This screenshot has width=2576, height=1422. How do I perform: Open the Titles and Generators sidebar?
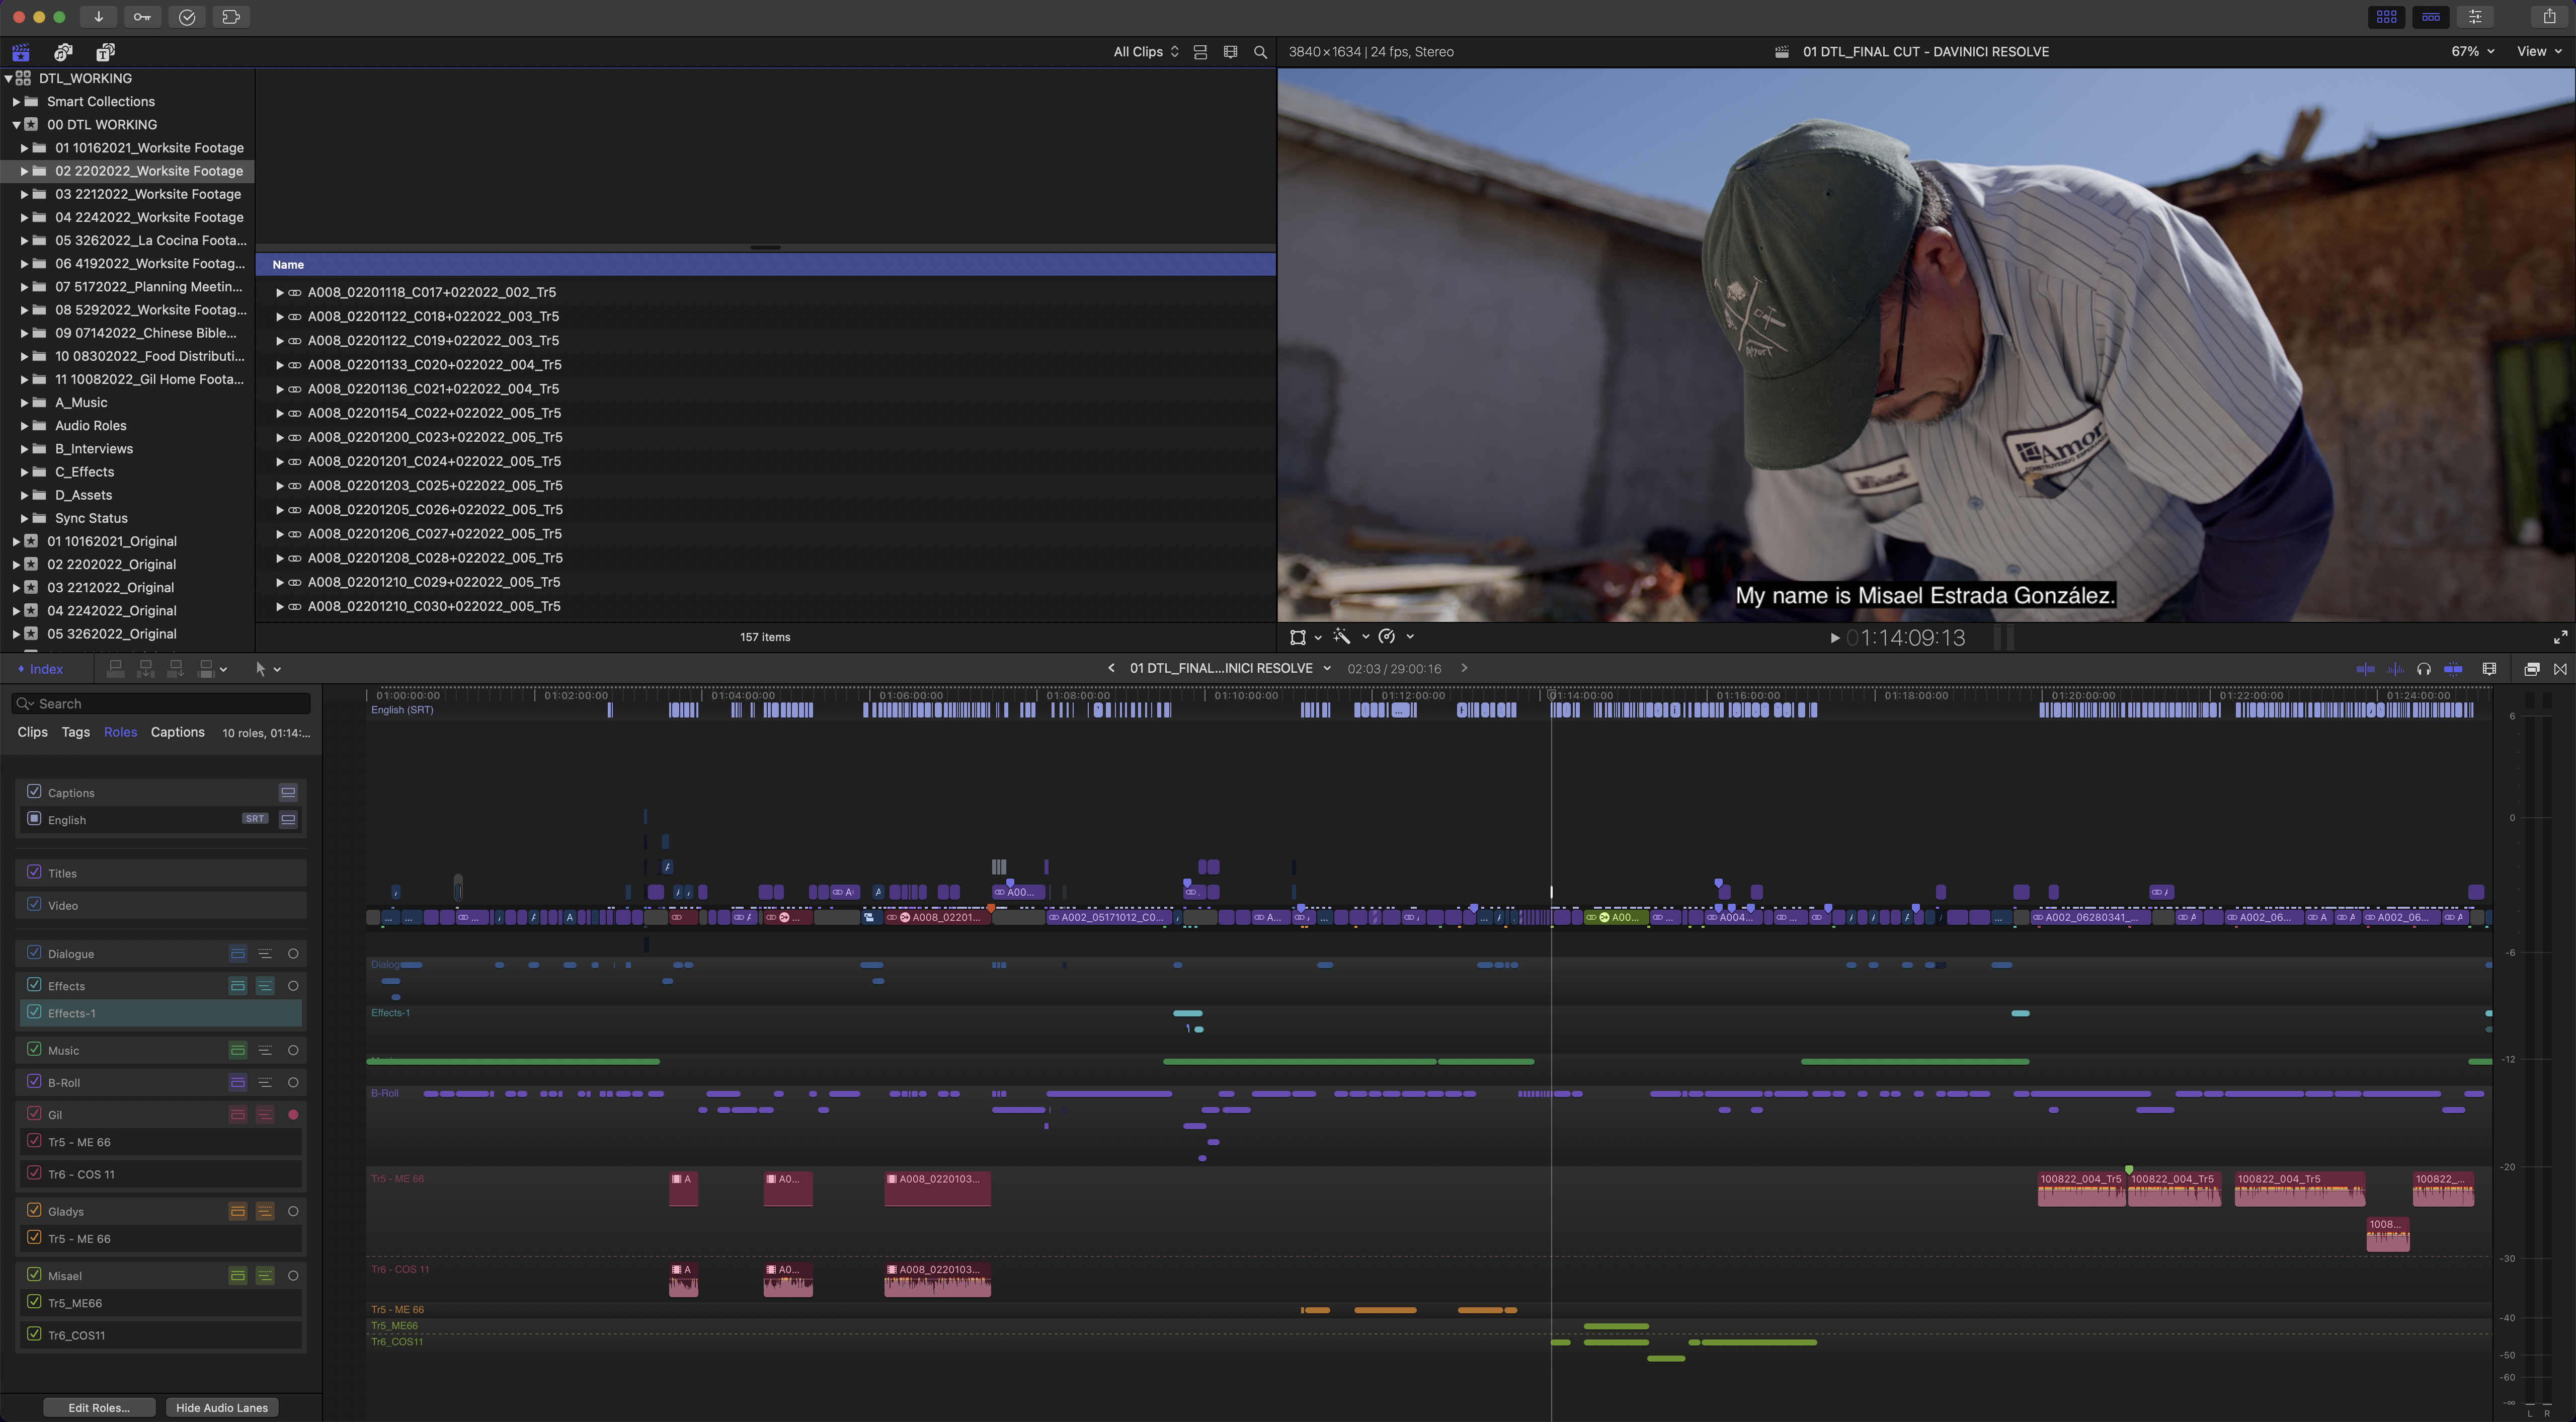[105, 52]
